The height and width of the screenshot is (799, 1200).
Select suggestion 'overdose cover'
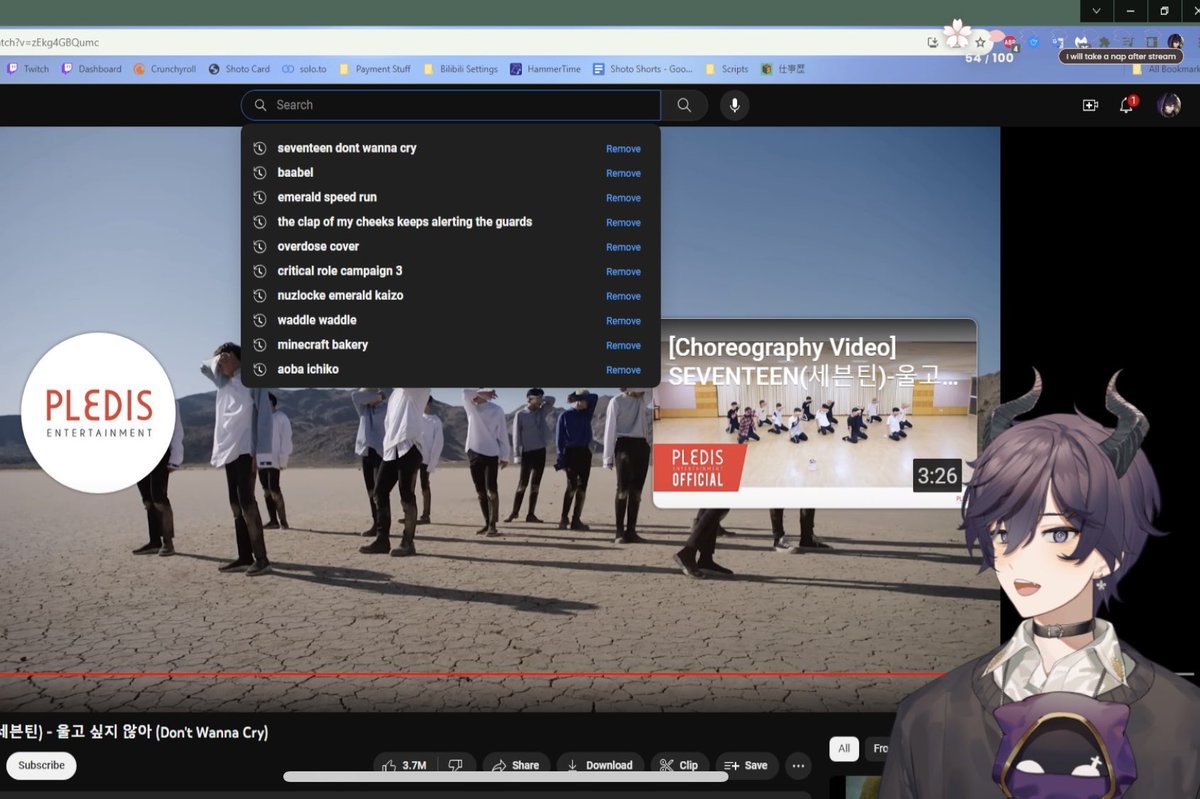coord(318,246)
